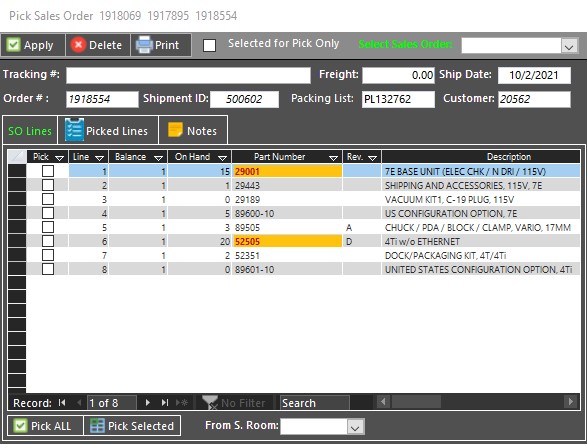The height and width of the screenshot is (444, 587).
Task: Check the Pick box for part 89505
Action: (48, 227)
